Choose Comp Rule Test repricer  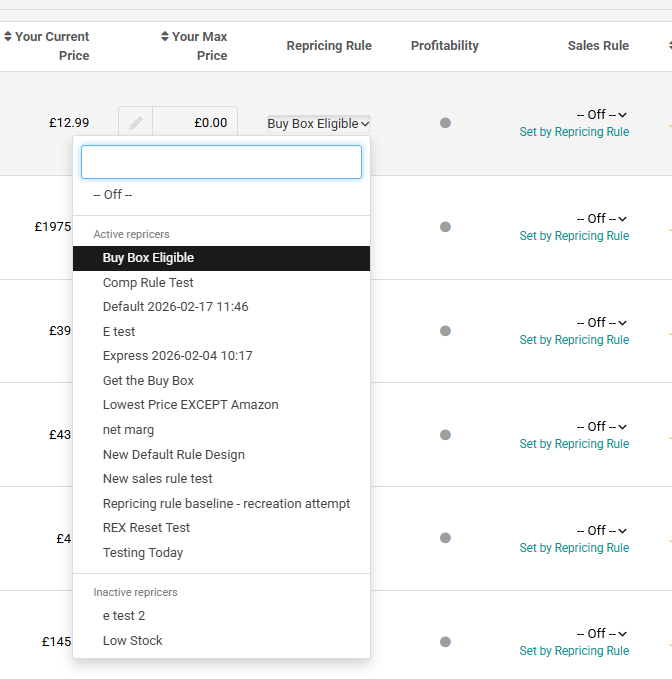pyautogui.click(x=221, y=283)
